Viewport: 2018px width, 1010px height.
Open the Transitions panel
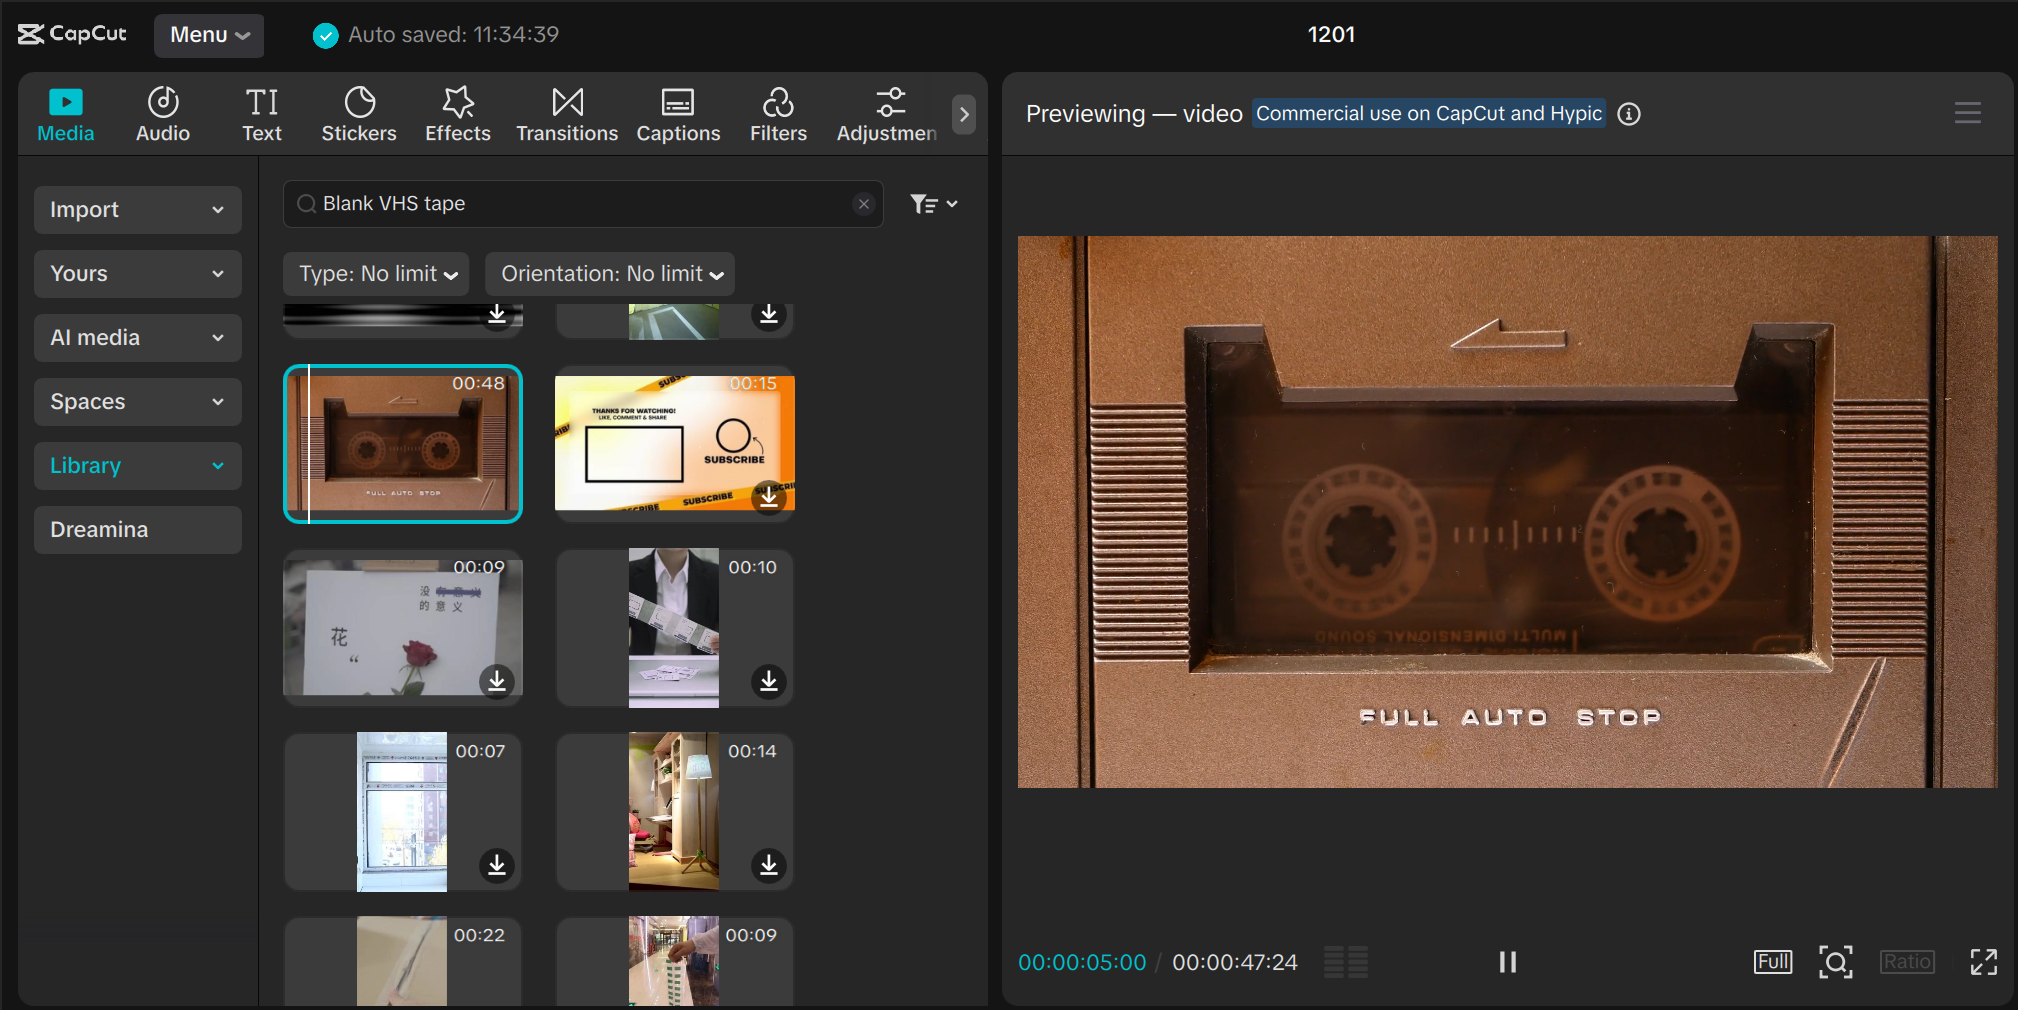click(566, 113)
